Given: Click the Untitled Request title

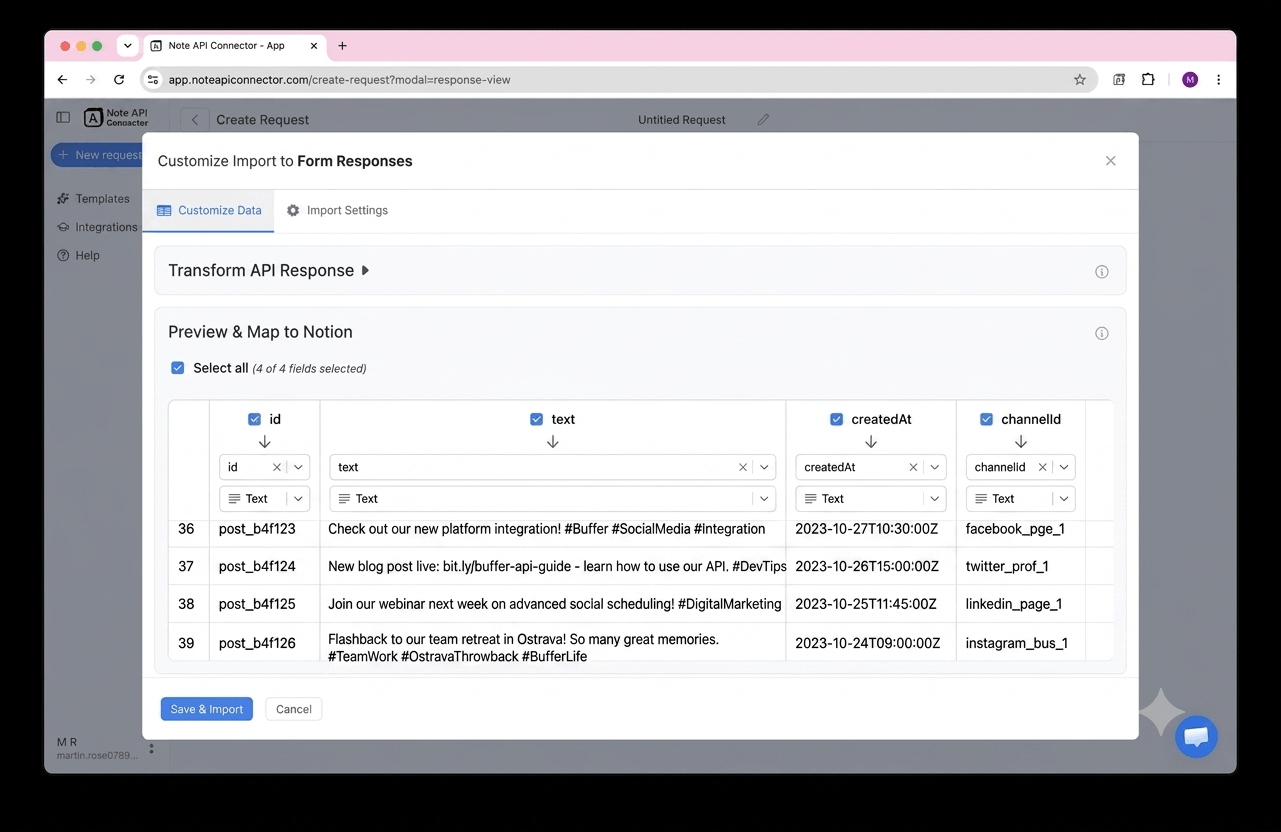Looking at the screenshot, I should 682,120.
